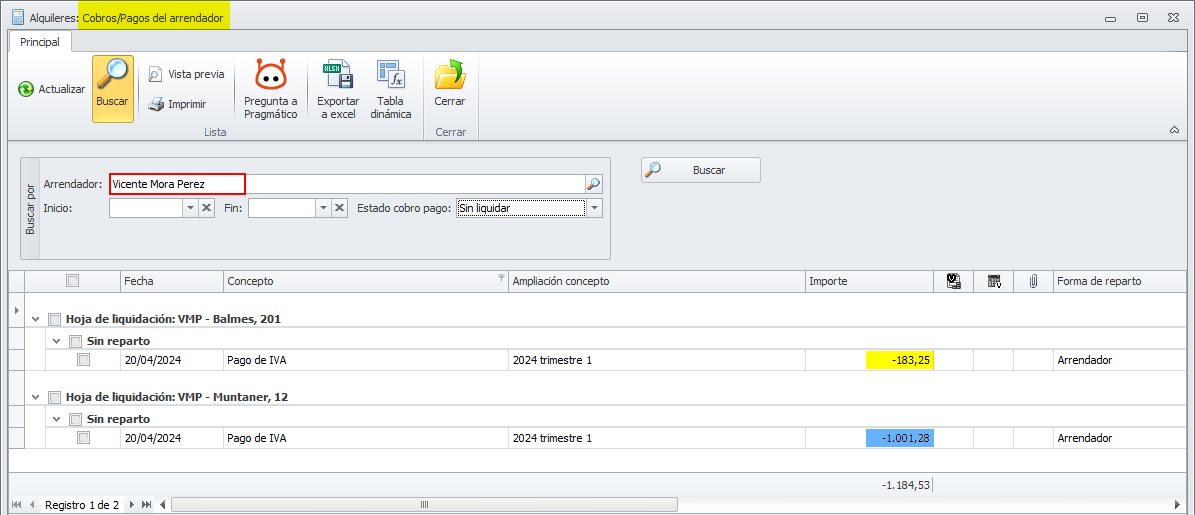The width and height of the screenshot is (1195, 515).
Task: Click the horizontal scrollbar thumb
Action: pyautogui.click(x=424, y=504)
